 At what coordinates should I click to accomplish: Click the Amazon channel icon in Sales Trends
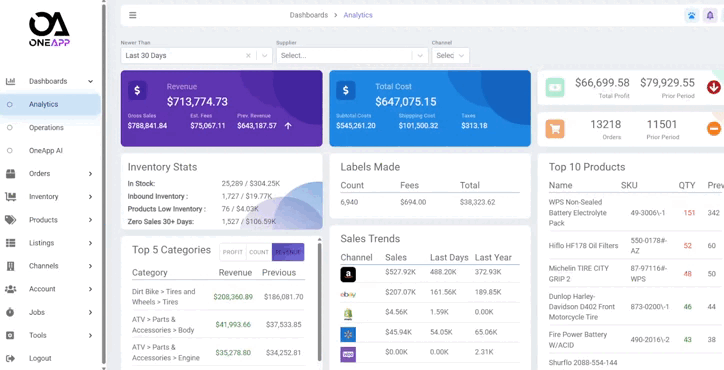(348, 274)
